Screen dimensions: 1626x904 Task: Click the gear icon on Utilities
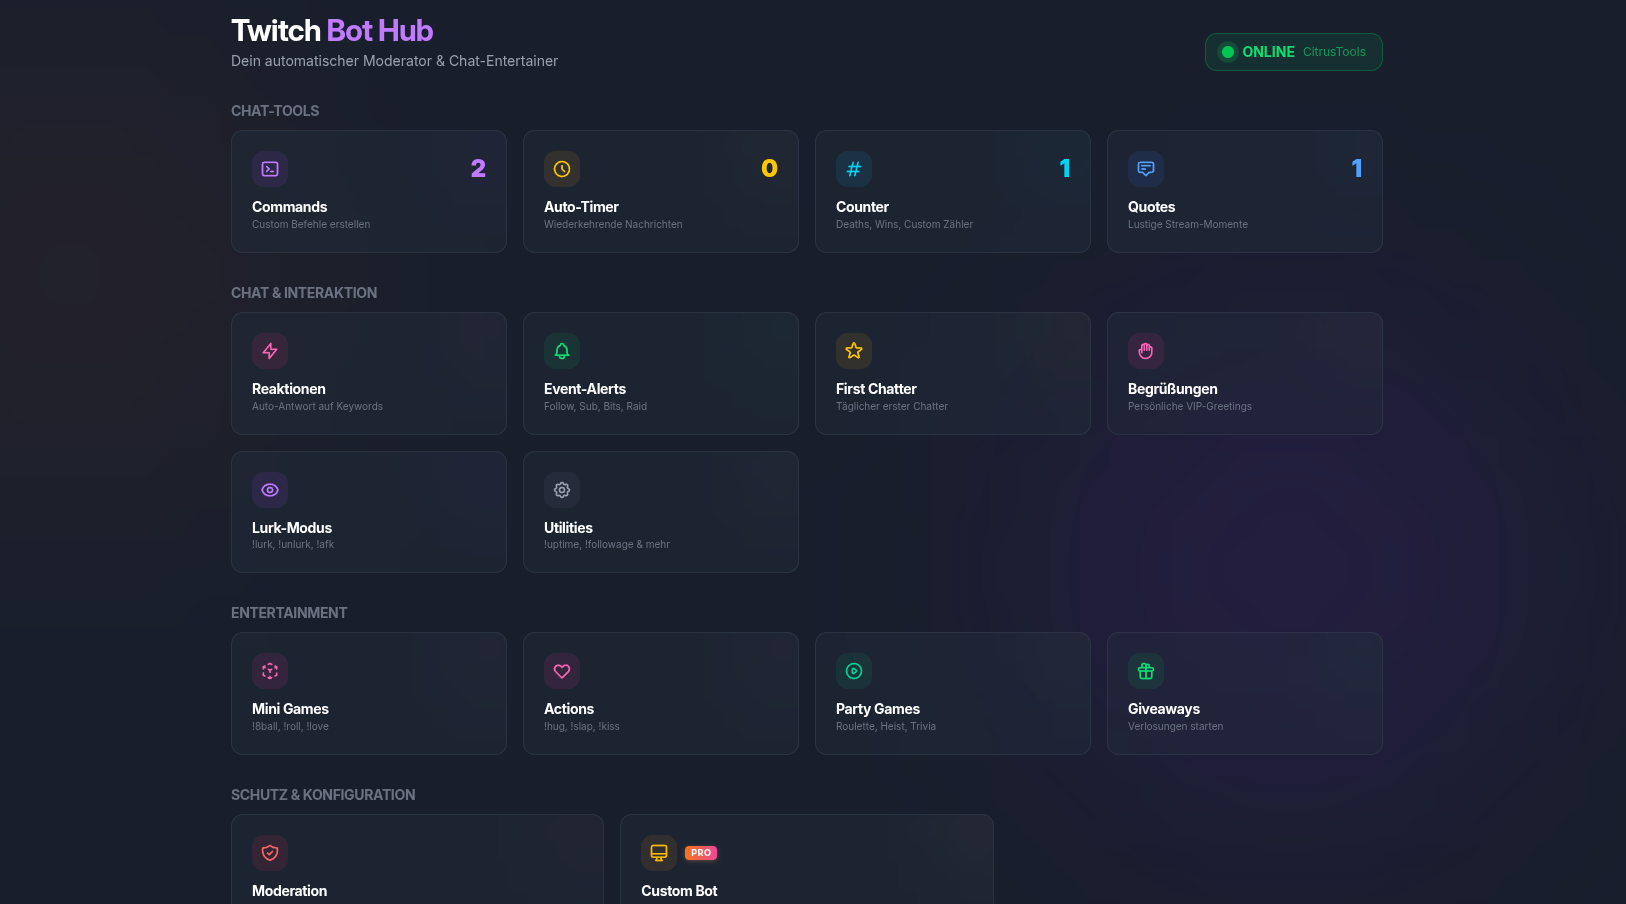tap(562, 490)
